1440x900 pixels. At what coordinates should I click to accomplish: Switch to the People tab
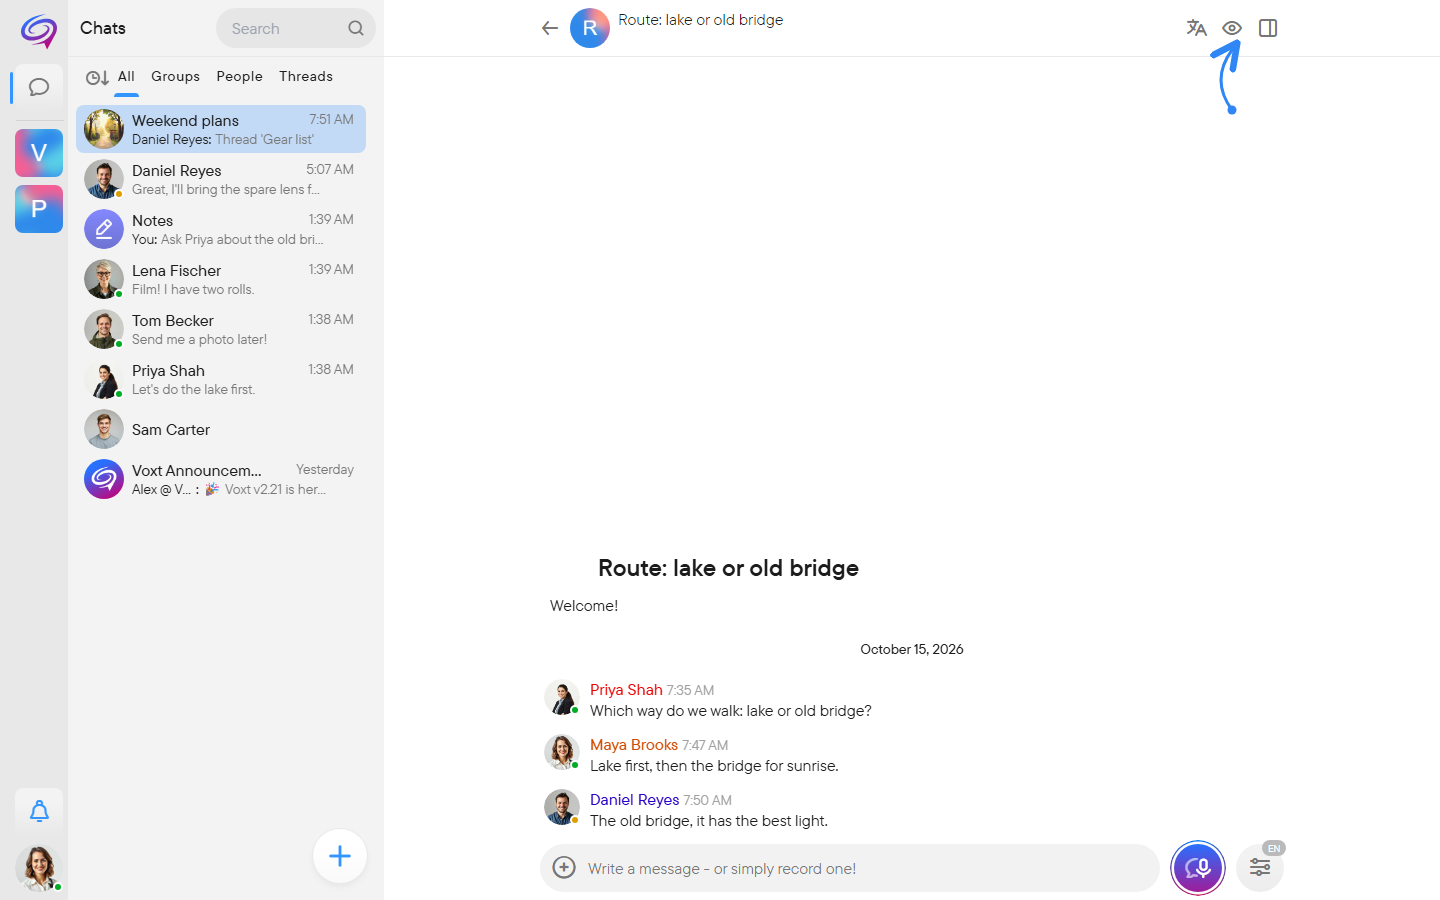(x=240, y=77)
